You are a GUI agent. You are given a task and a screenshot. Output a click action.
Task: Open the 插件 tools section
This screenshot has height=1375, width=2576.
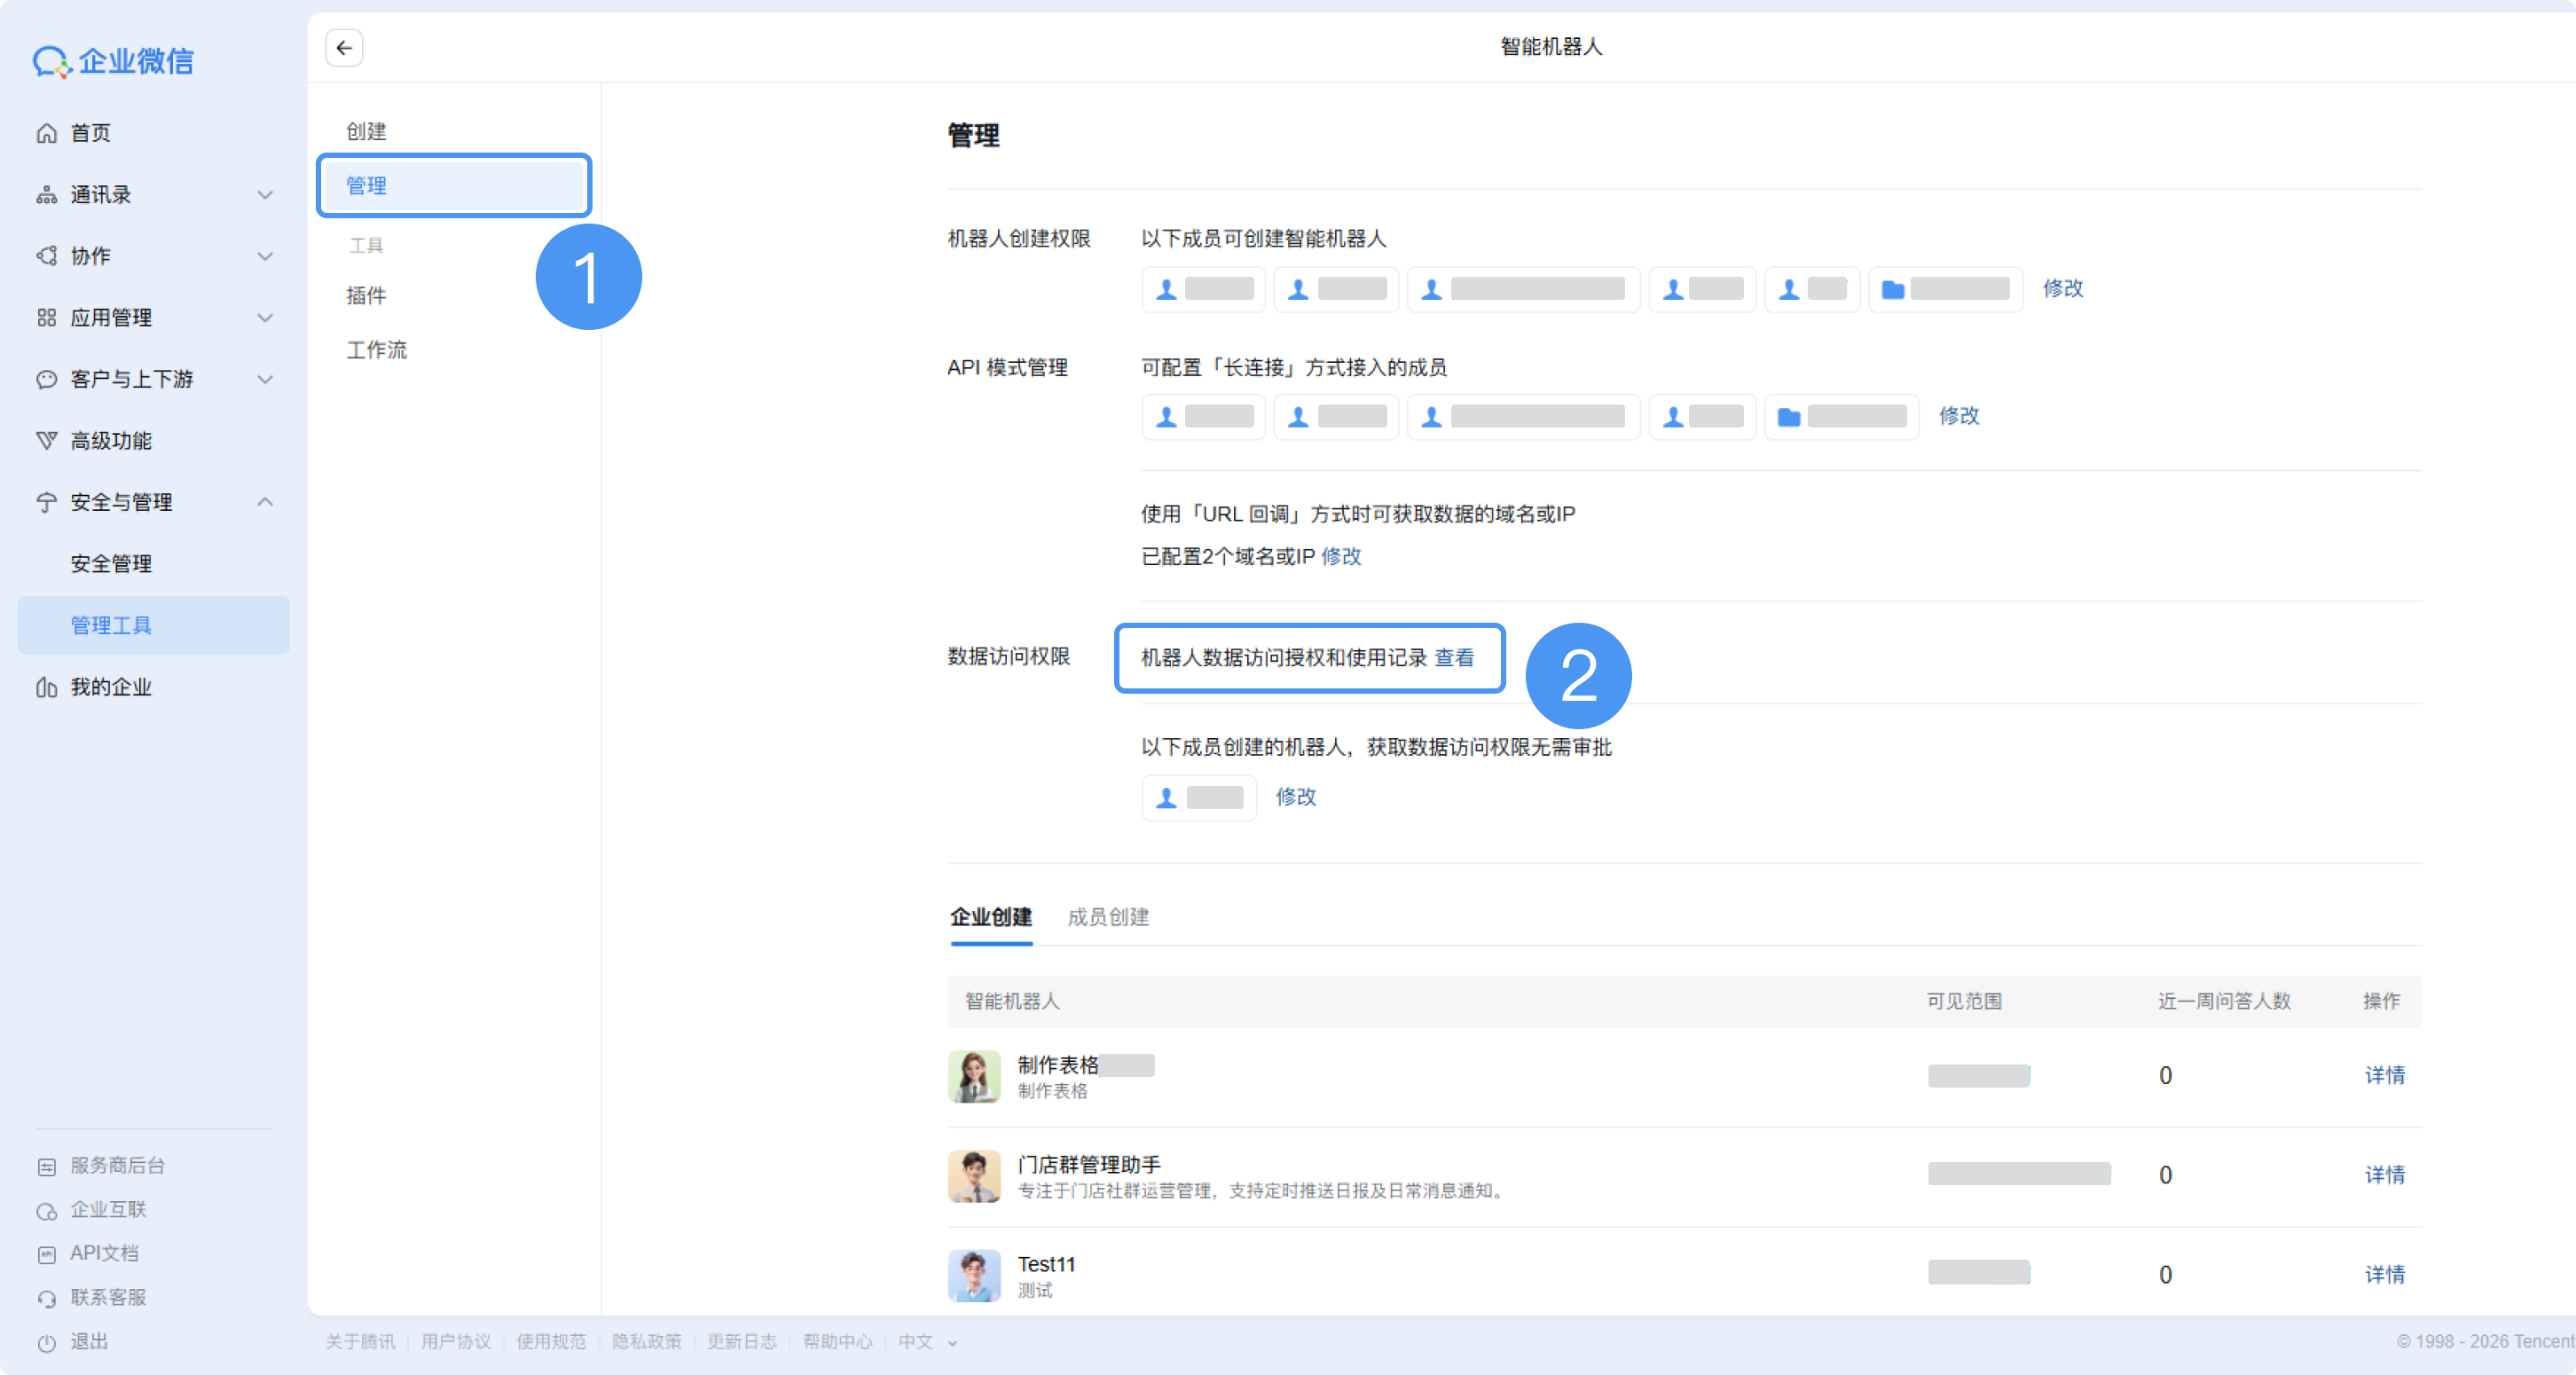(x=367, y=295)
